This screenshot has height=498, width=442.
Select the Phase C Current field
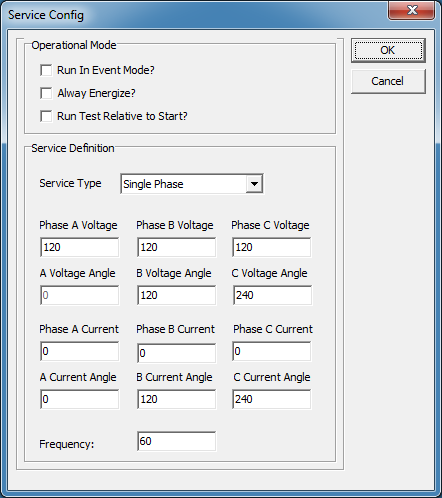(272, 351)
